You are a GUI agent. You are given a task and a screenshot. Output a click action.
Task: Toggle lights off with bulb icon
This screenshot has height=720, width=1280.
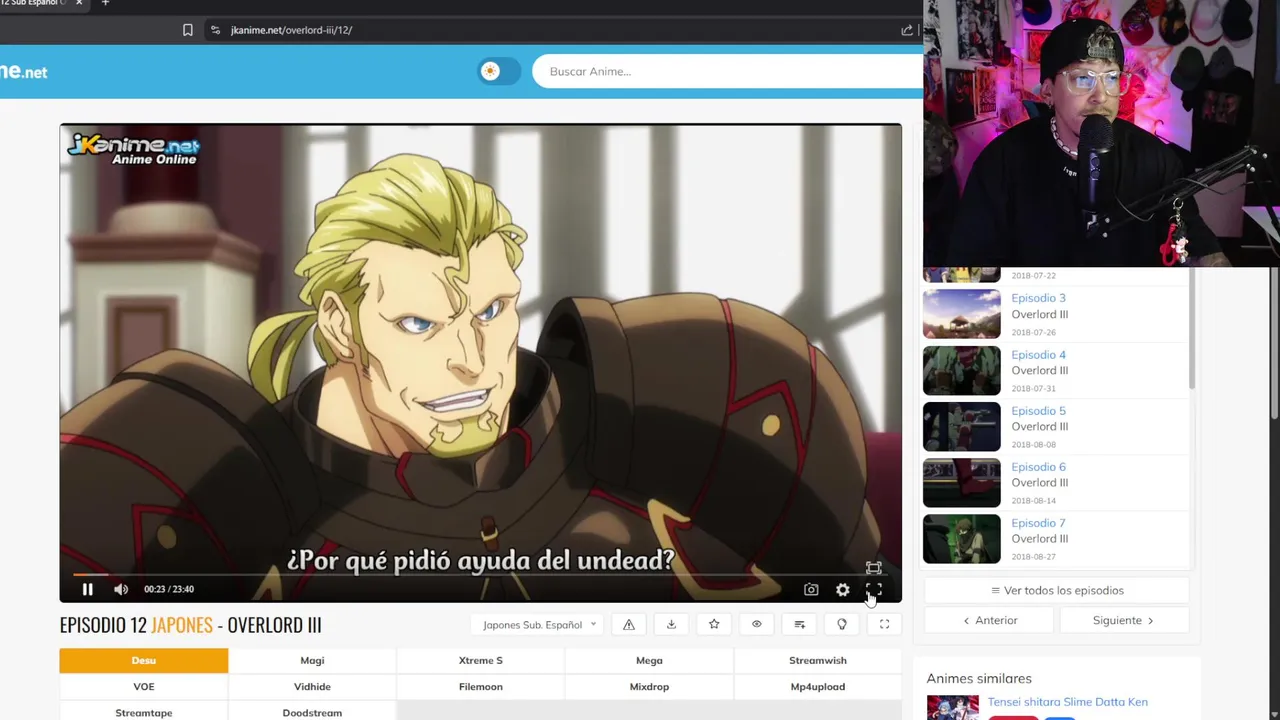(x=842, y=625)
